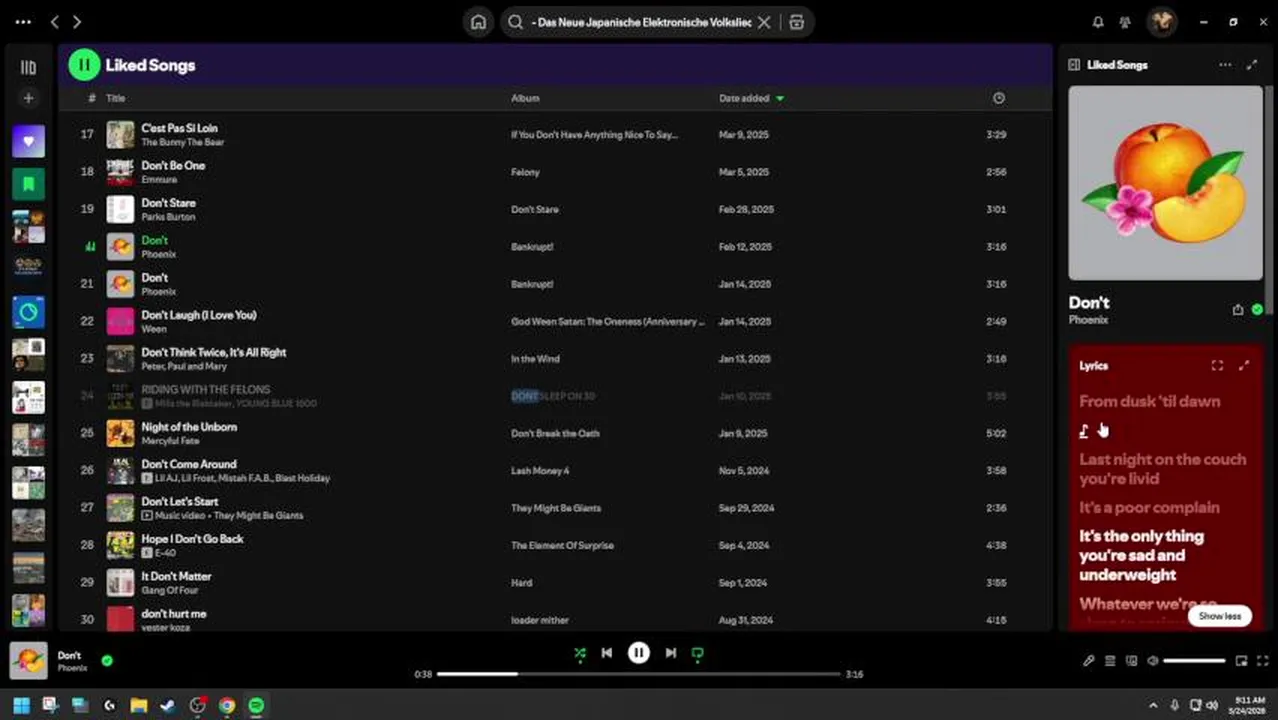This screenshot has width=1278, height=720.
Task: Open the play queue
Action: tap(1110, 660)
